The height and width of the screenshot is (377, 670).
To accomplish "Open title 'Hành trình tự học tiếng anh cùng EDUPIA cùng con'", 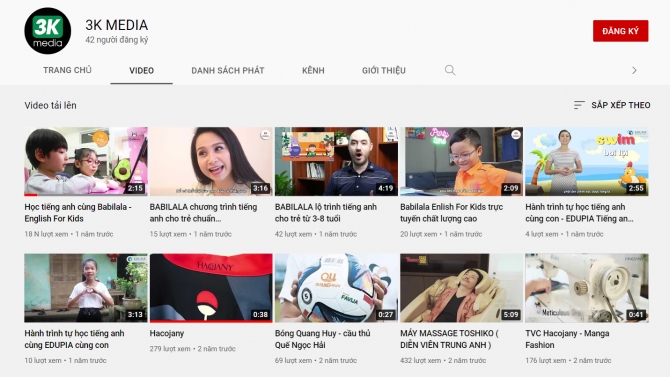I will [74, 339].
